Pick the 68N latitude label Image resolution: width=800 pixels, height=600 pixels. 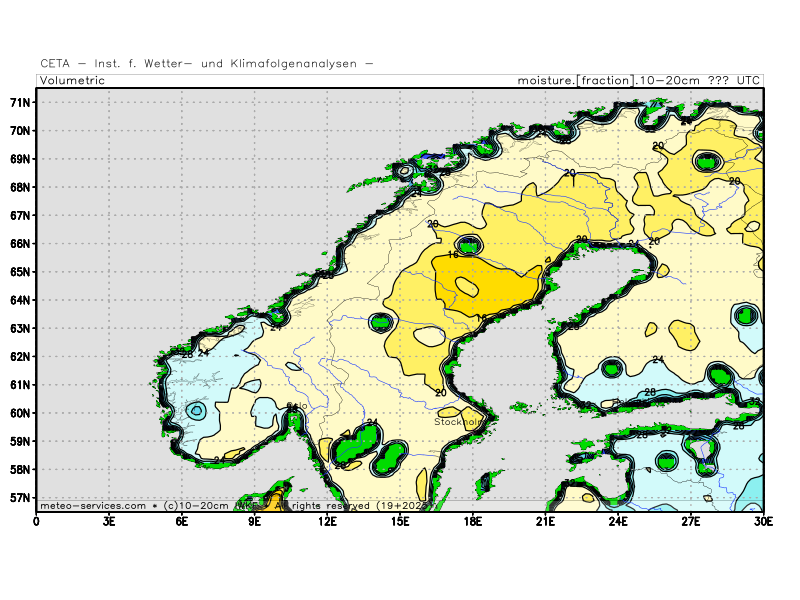pyautogui.click(x=20, y=187)
